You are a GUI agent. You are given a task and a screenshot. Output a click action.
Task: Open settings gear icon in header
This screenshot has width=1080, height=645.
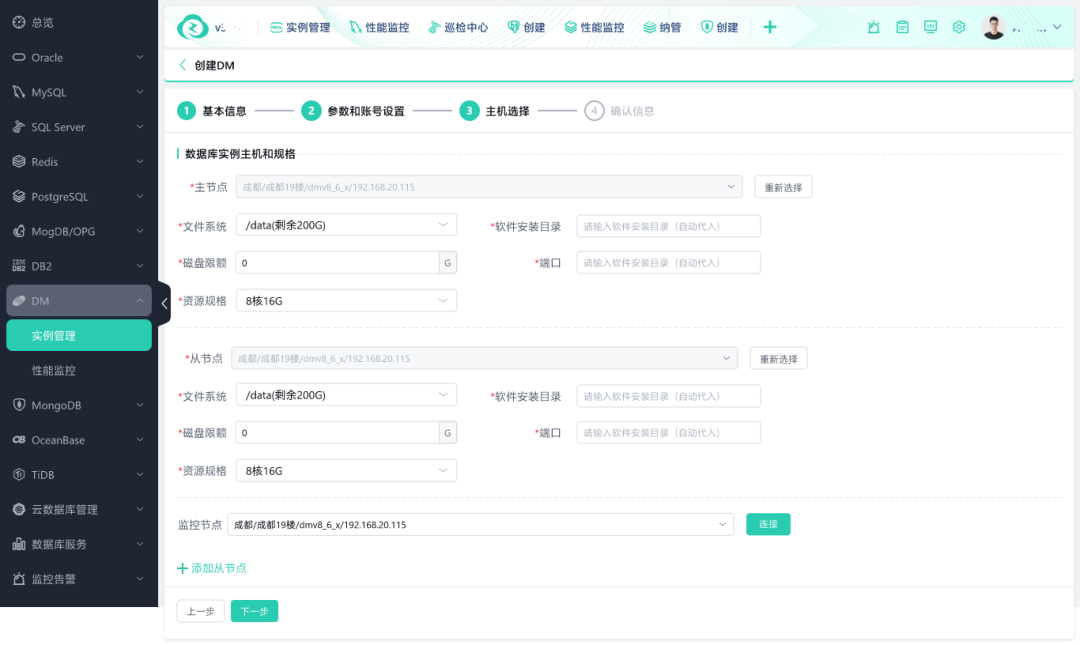(959, 27)
